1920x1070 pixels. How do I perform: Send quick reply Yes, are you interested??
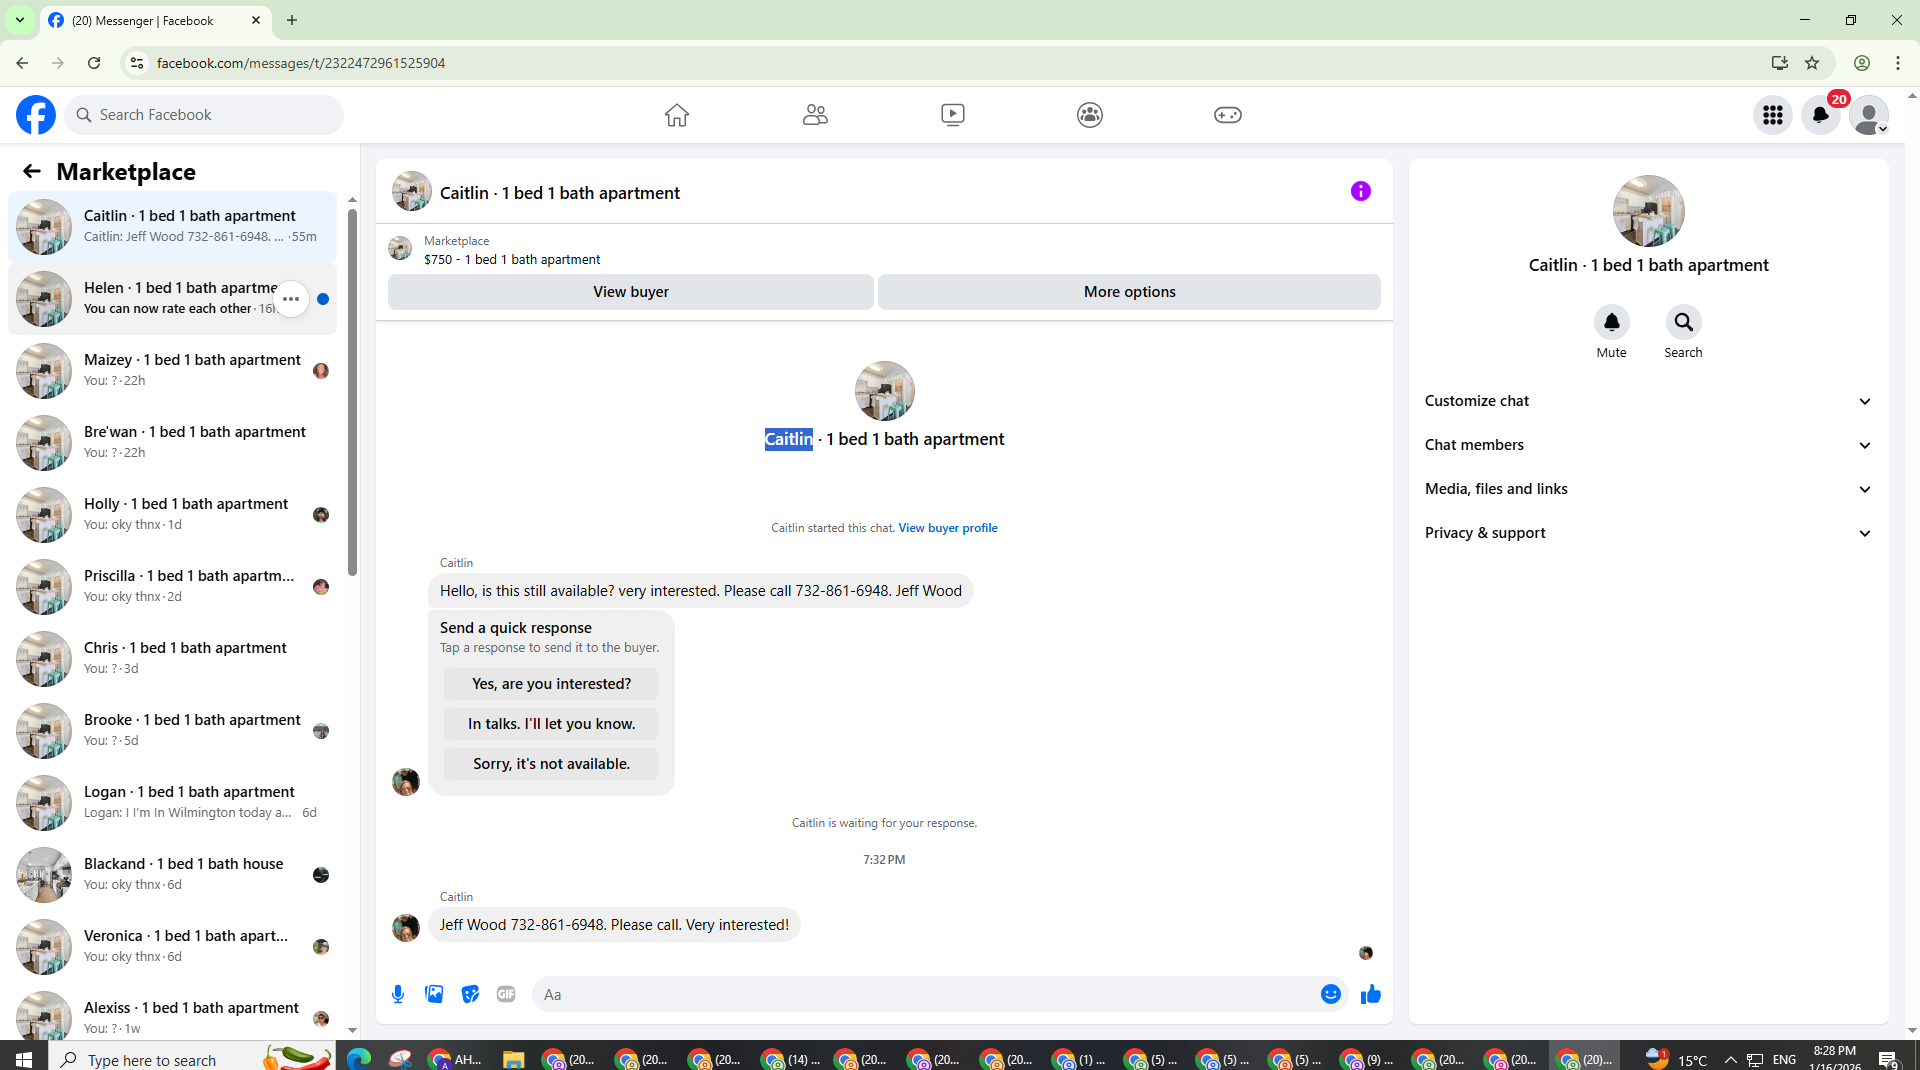coord(551,684)
